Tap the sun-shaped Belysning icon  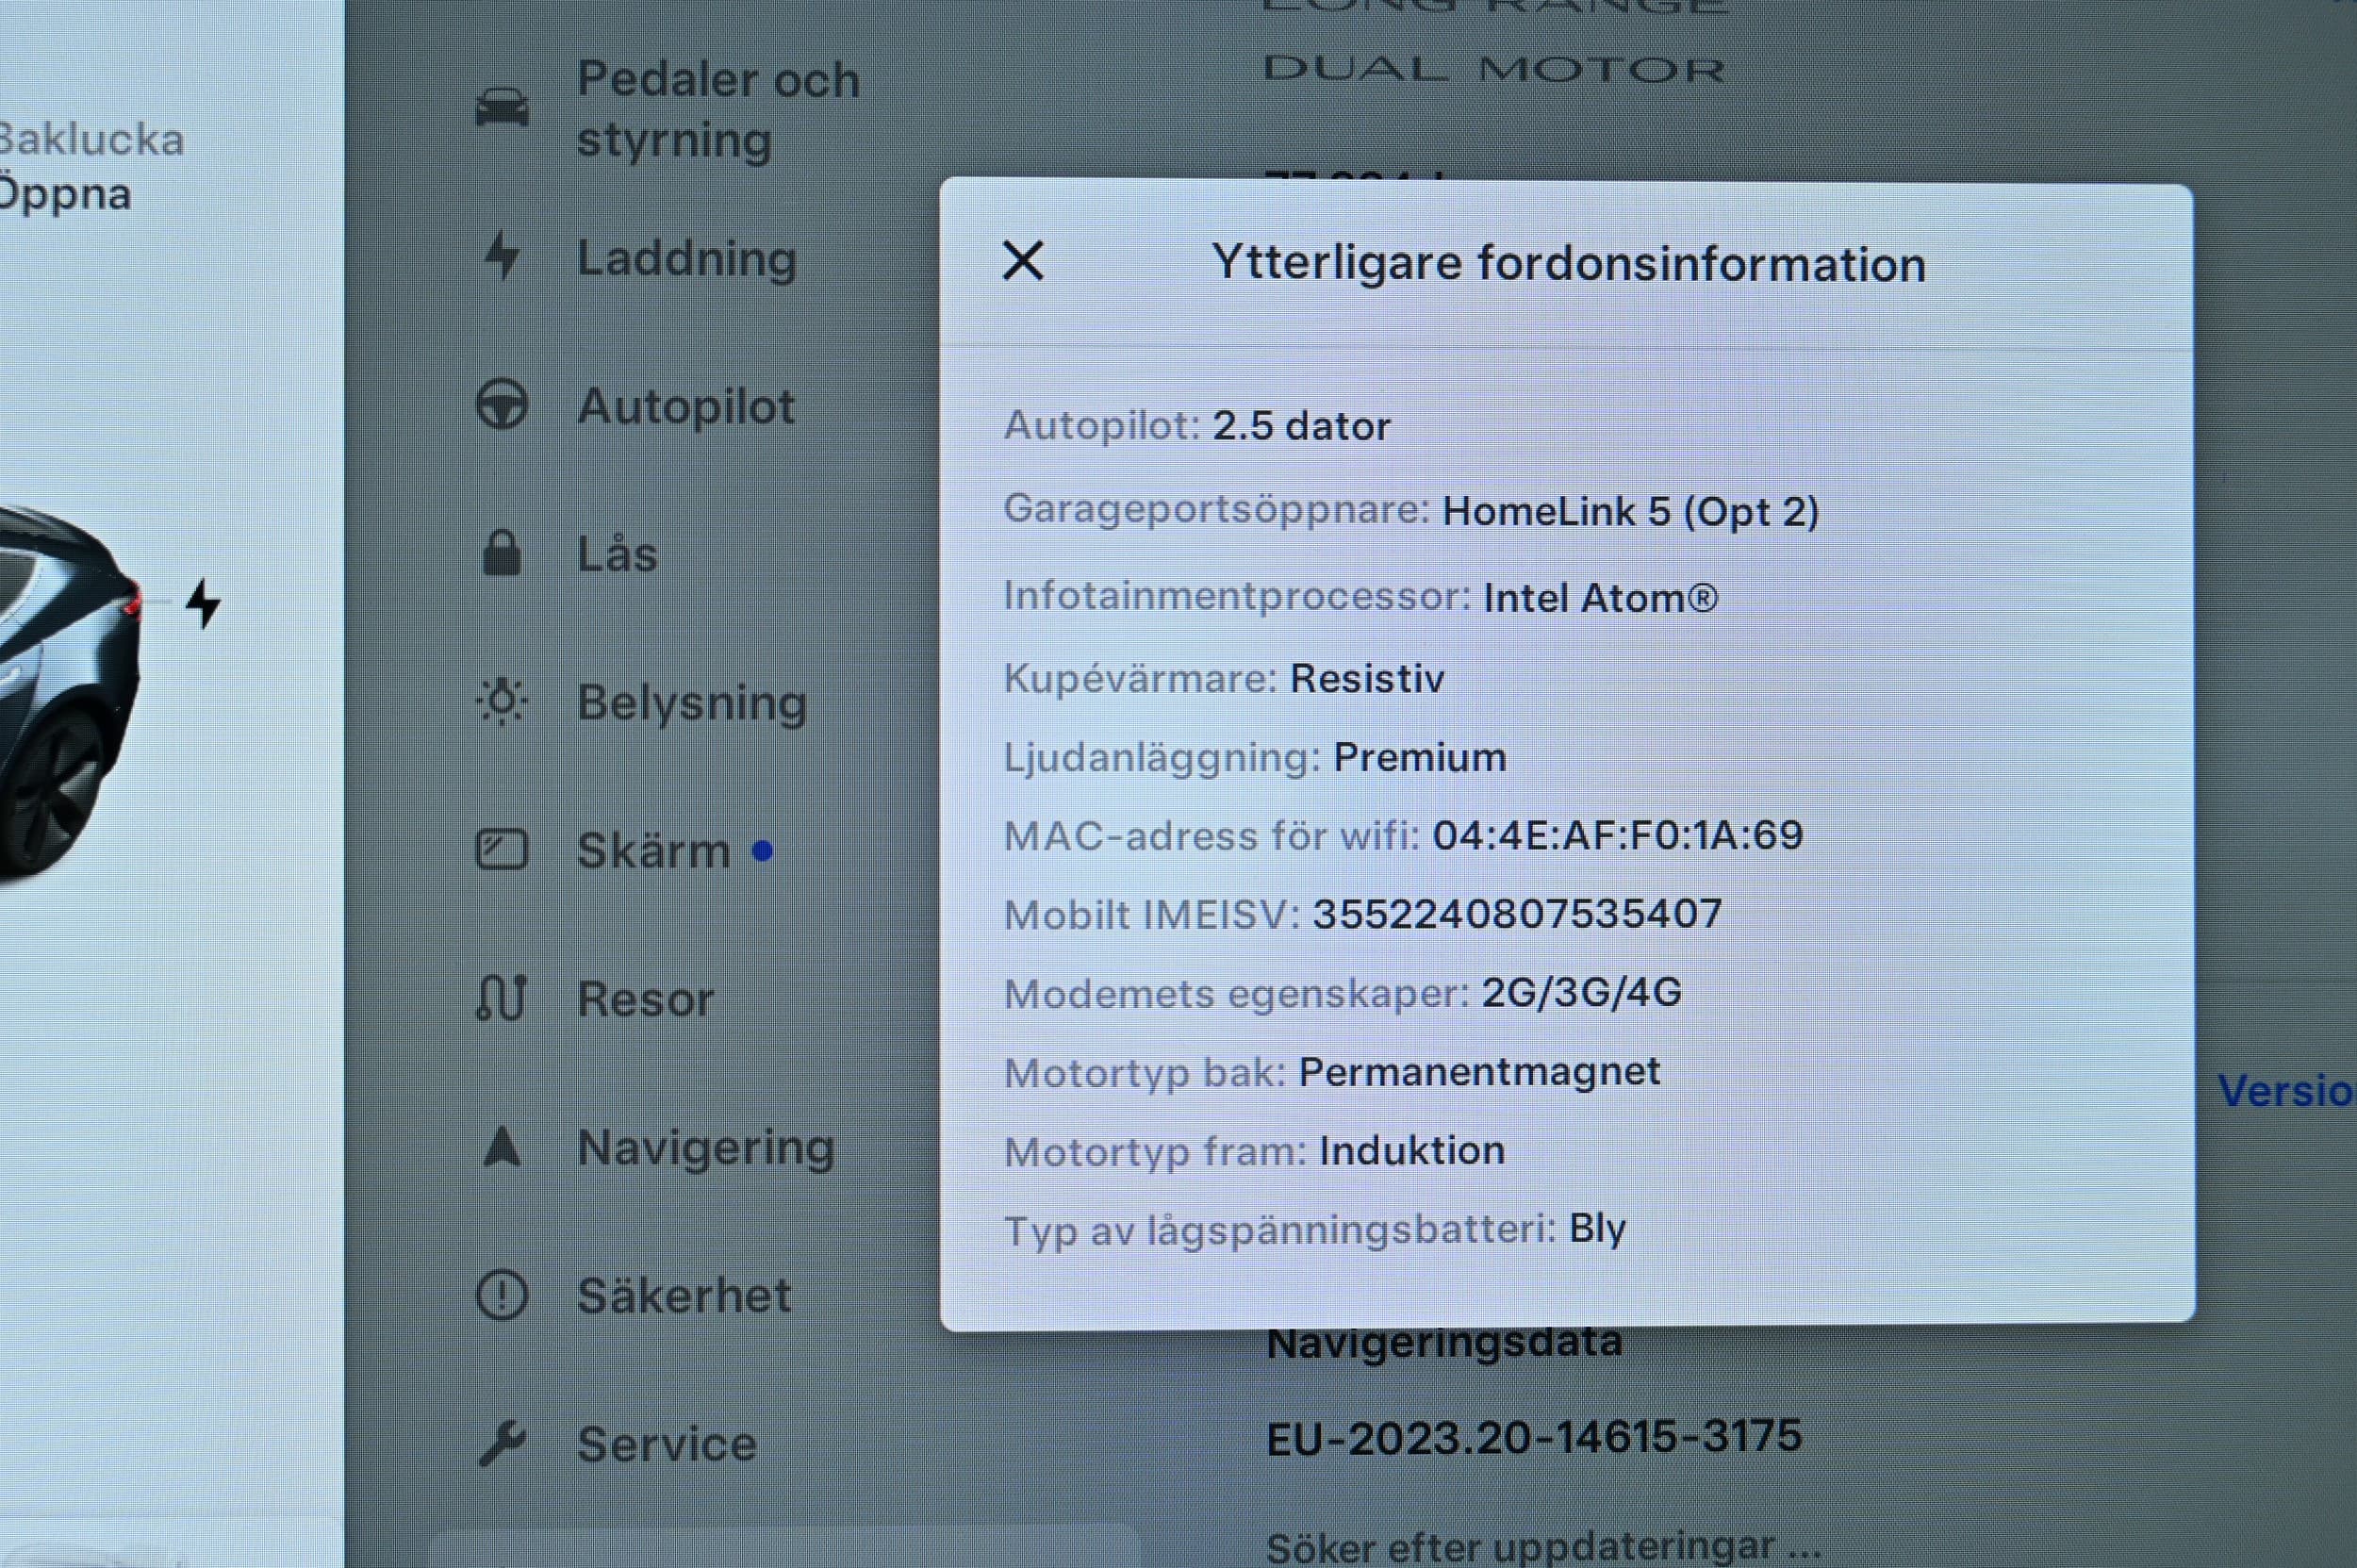502,701
